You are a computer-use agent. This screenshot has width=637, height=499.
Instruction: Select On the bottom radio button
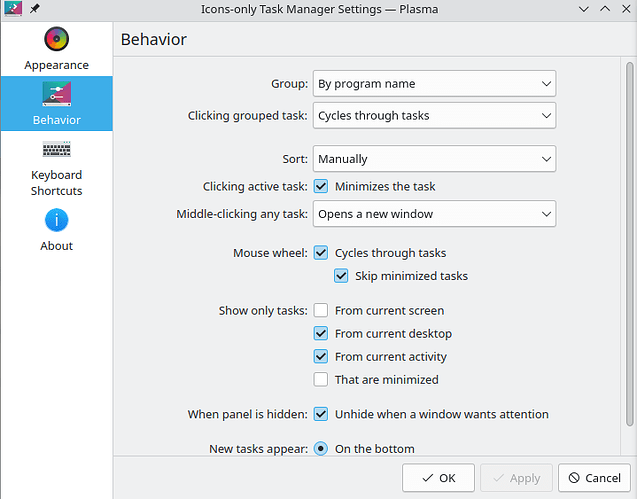pos(321,449)
